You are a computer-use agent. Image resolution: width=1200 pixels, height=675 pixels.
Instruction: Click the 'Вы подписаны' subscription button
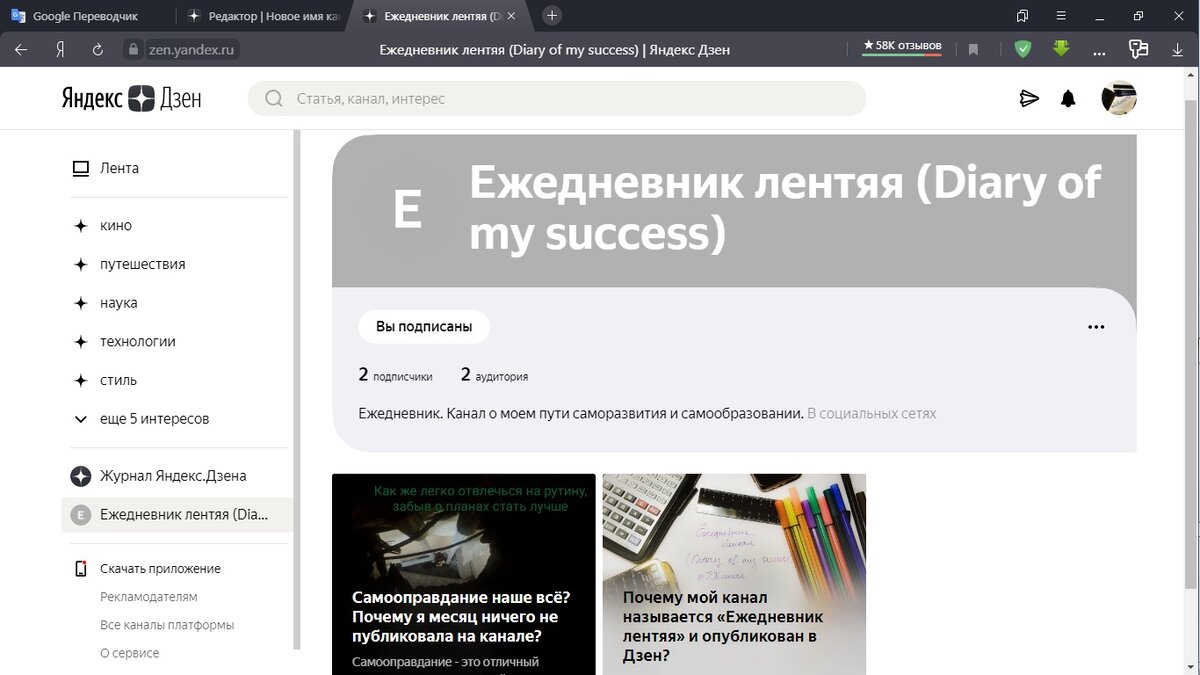pos(424,327)
